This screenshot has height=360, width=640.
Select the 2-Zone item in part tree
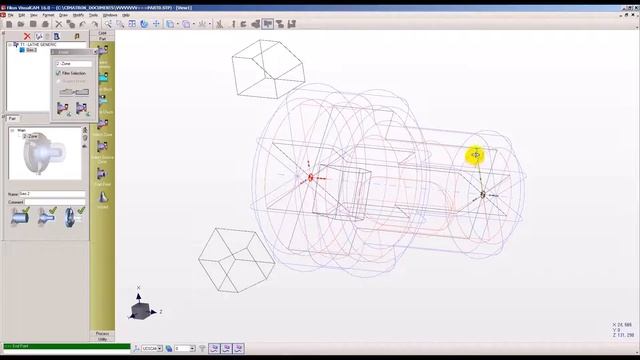[30, 136]
